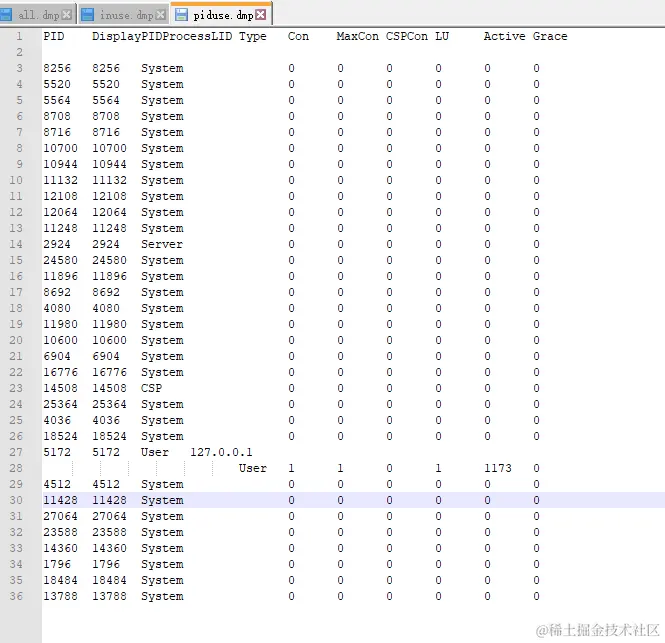Click PID 8256 in line 3

57,68
